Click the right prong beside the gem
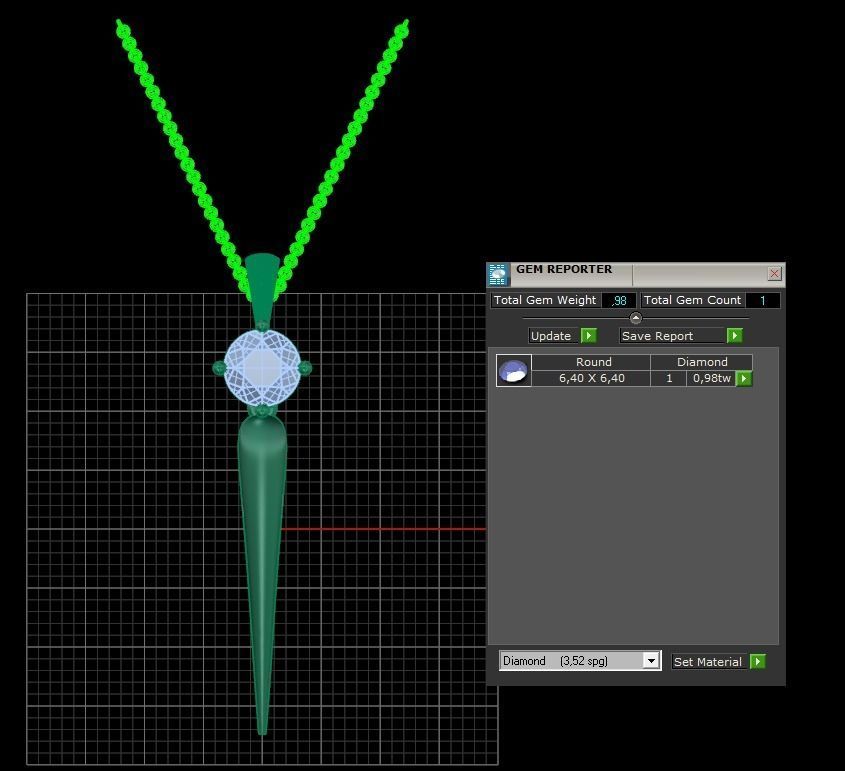Screen dimensions: 845x771 (x=305, y=369)
